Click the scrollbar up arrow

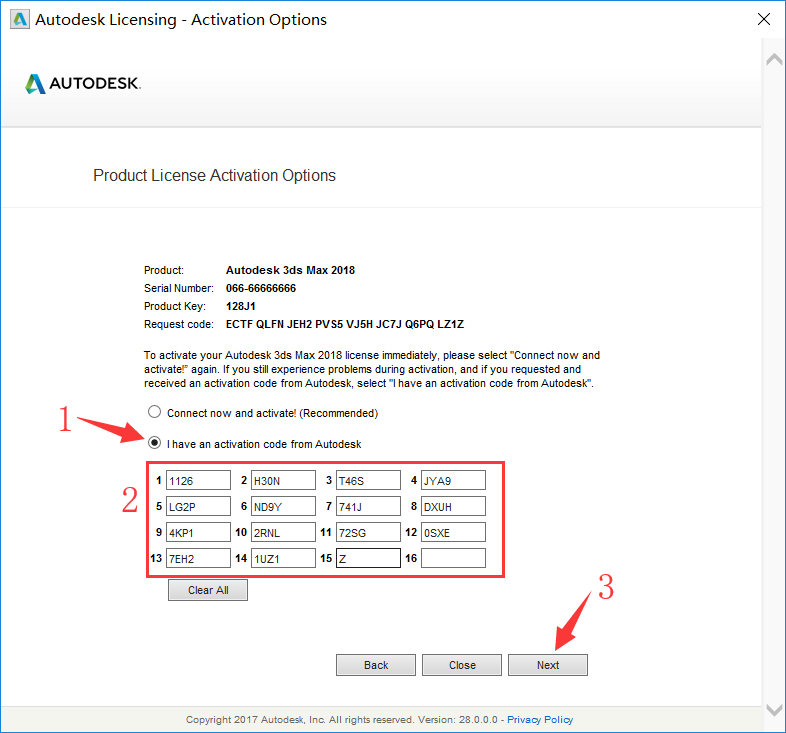click(x=773, y=60)
